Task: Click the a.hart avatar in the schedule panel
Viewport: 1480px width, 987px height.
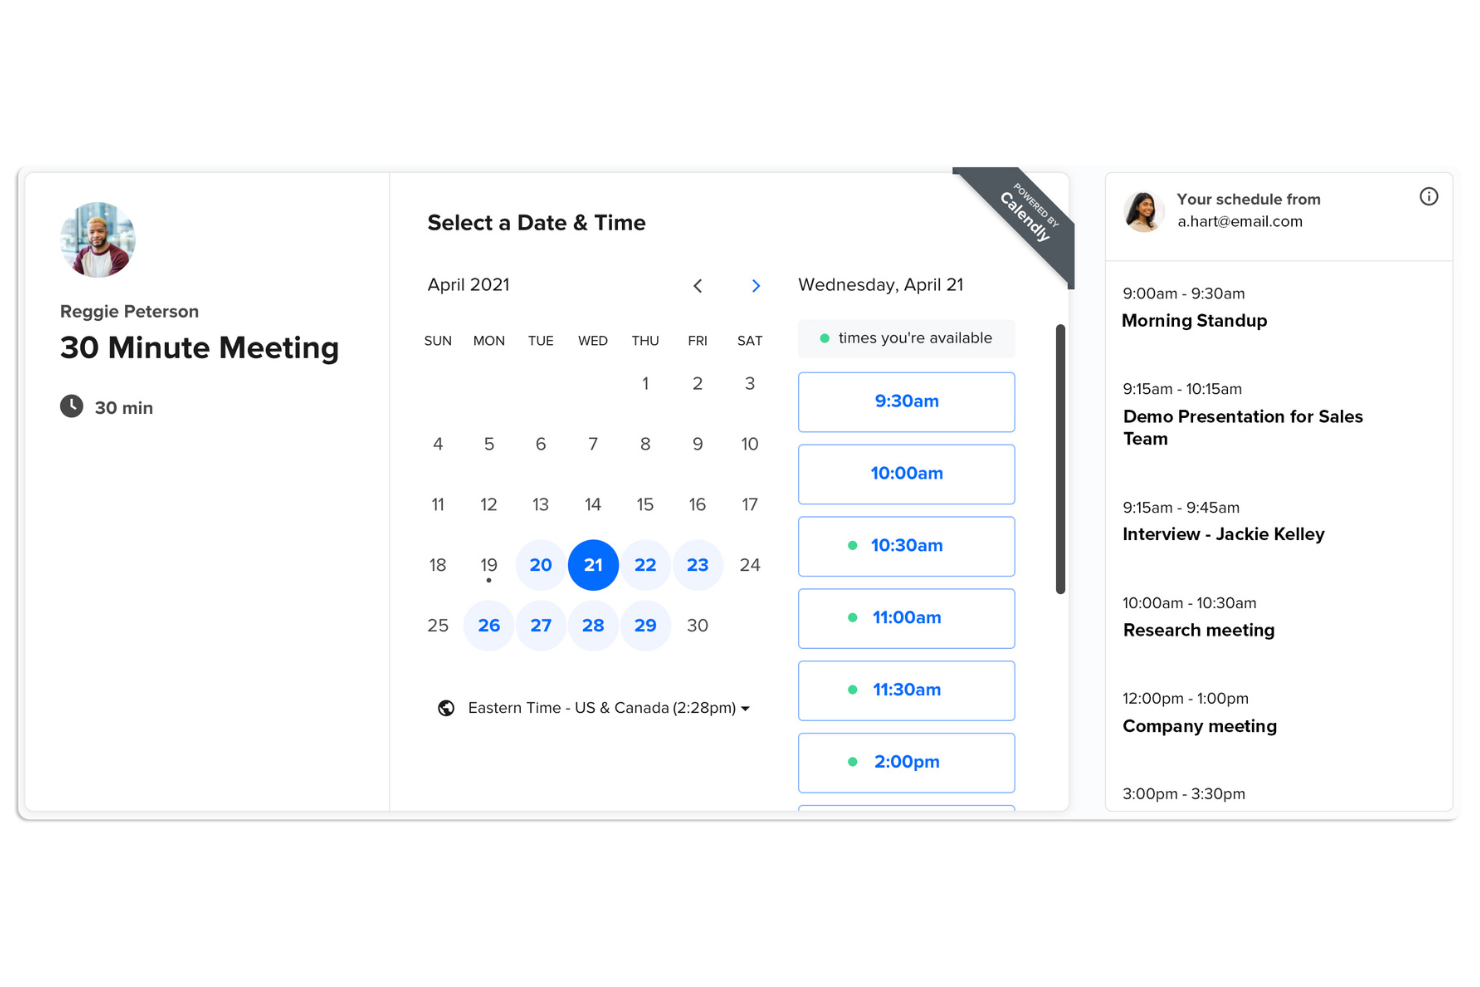Action: click(1143, 211)
